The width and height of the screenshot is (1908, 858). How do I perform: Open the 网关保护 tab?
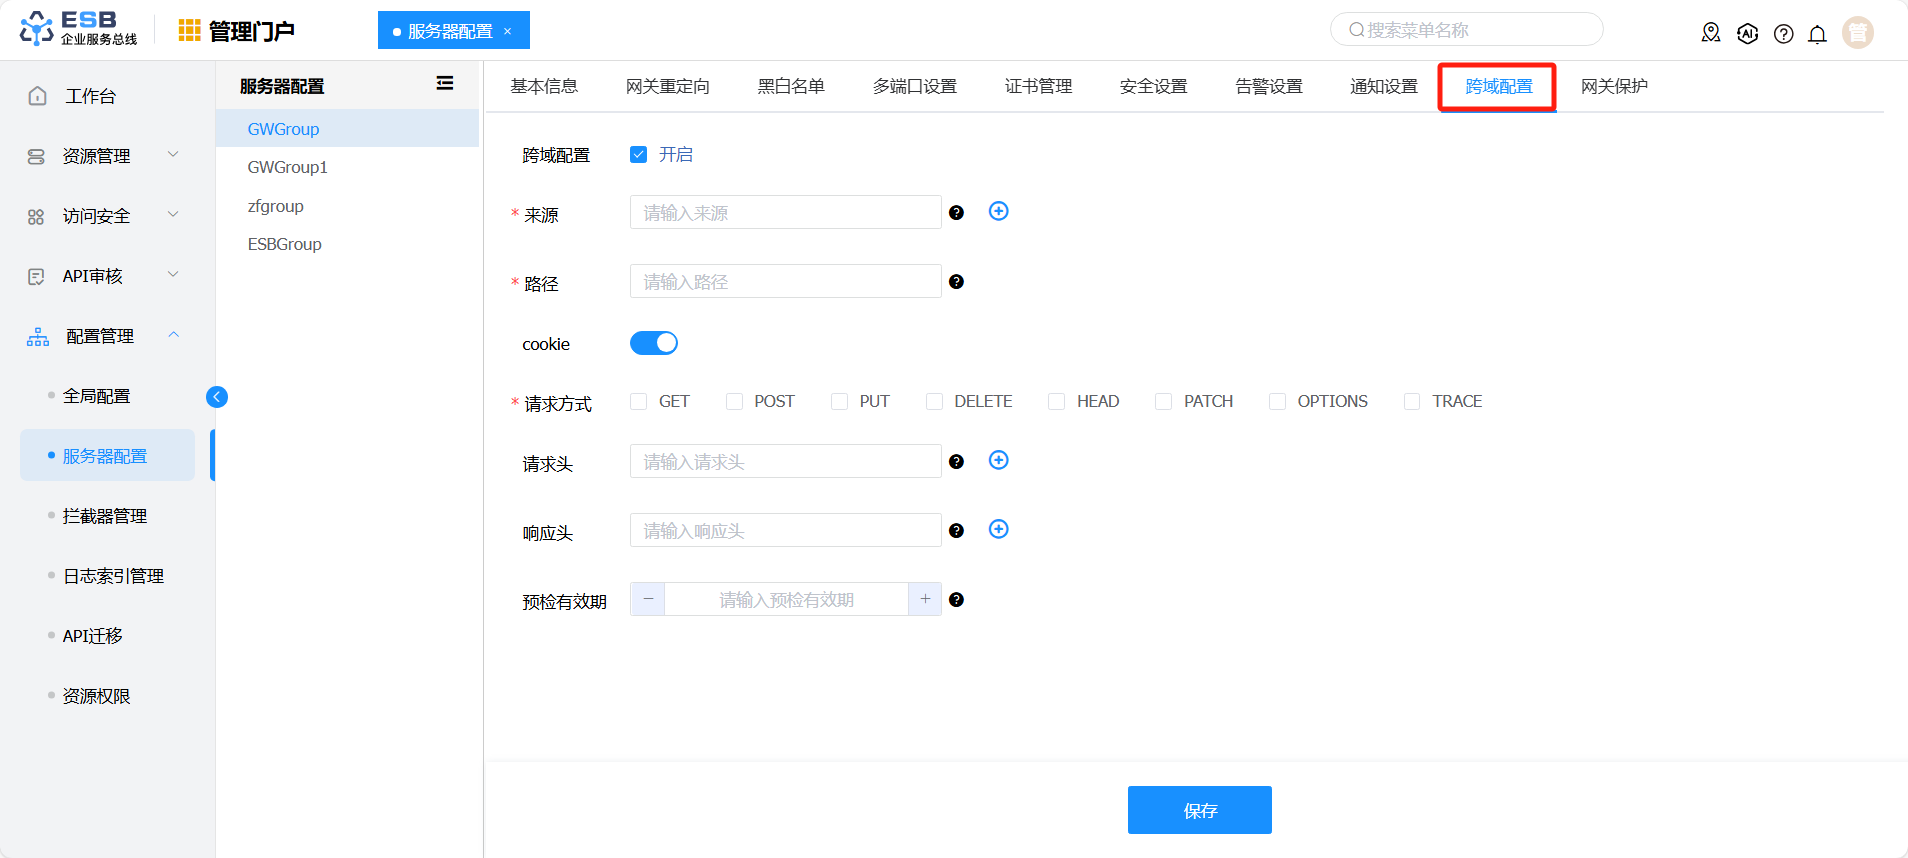tap(1613, 86)
